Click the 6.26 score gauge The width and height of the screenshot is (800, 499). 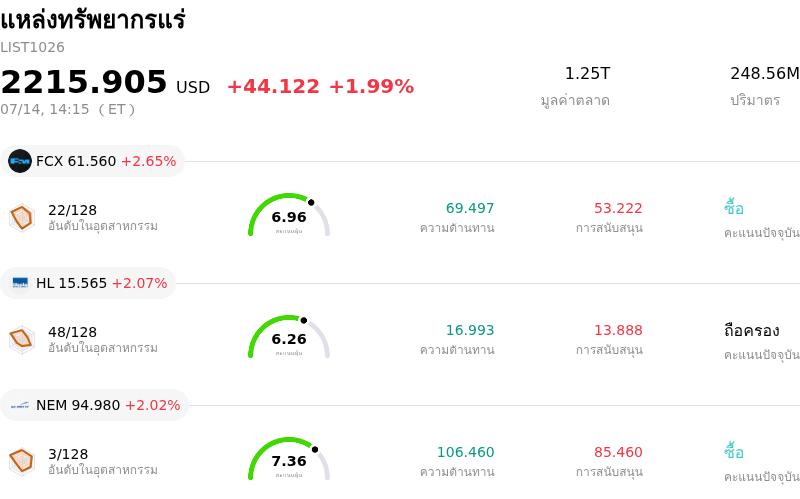tap(289, 337)
